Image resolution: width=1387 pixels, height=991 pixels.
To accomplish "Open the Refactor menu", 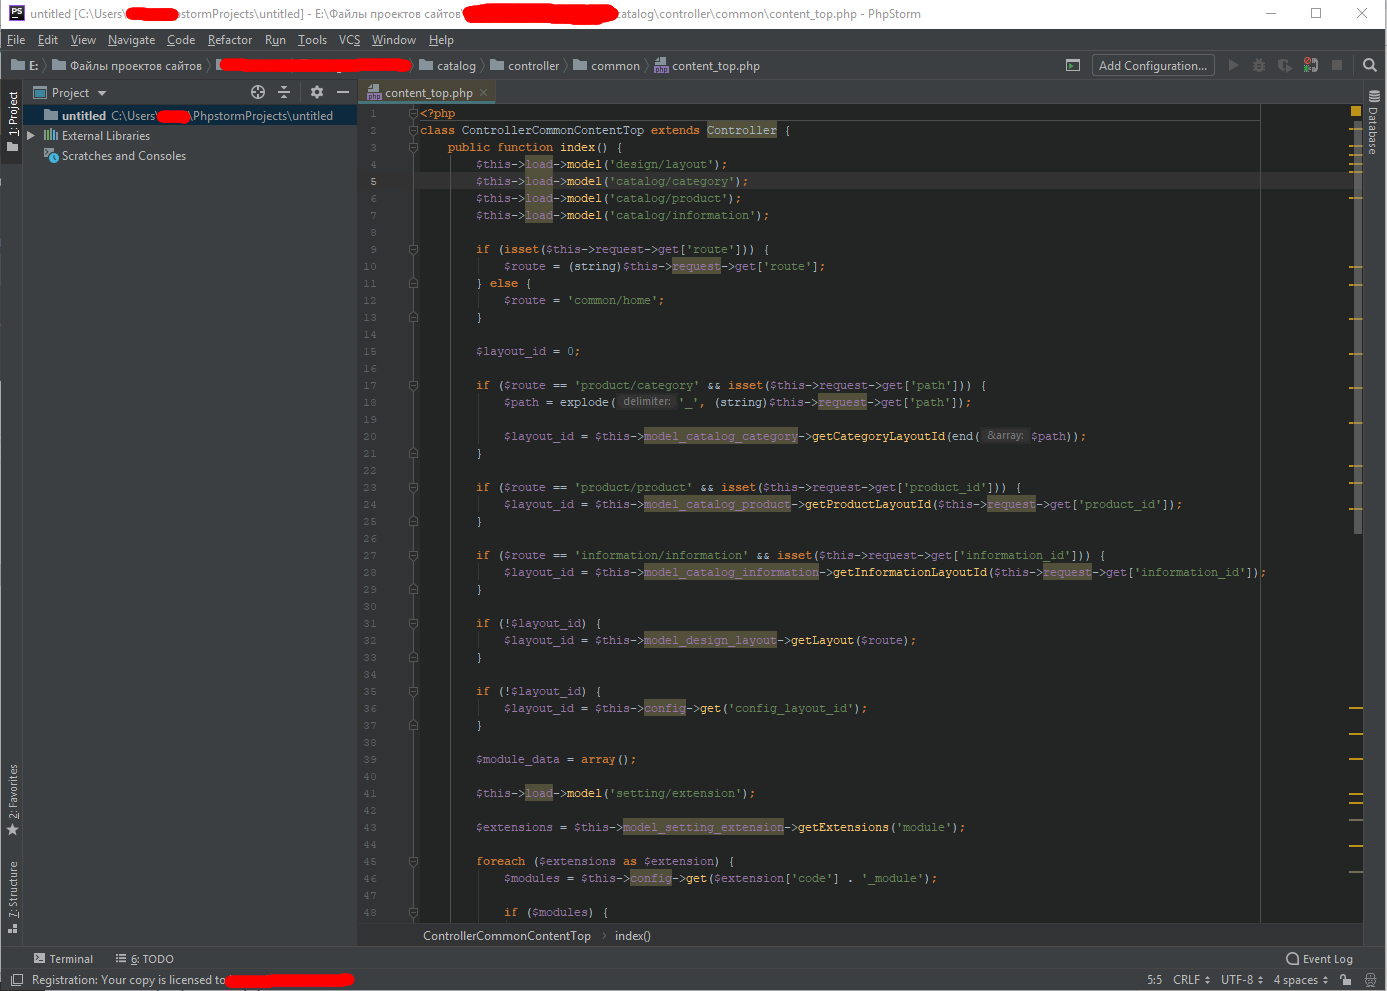I will coord(230,40).
